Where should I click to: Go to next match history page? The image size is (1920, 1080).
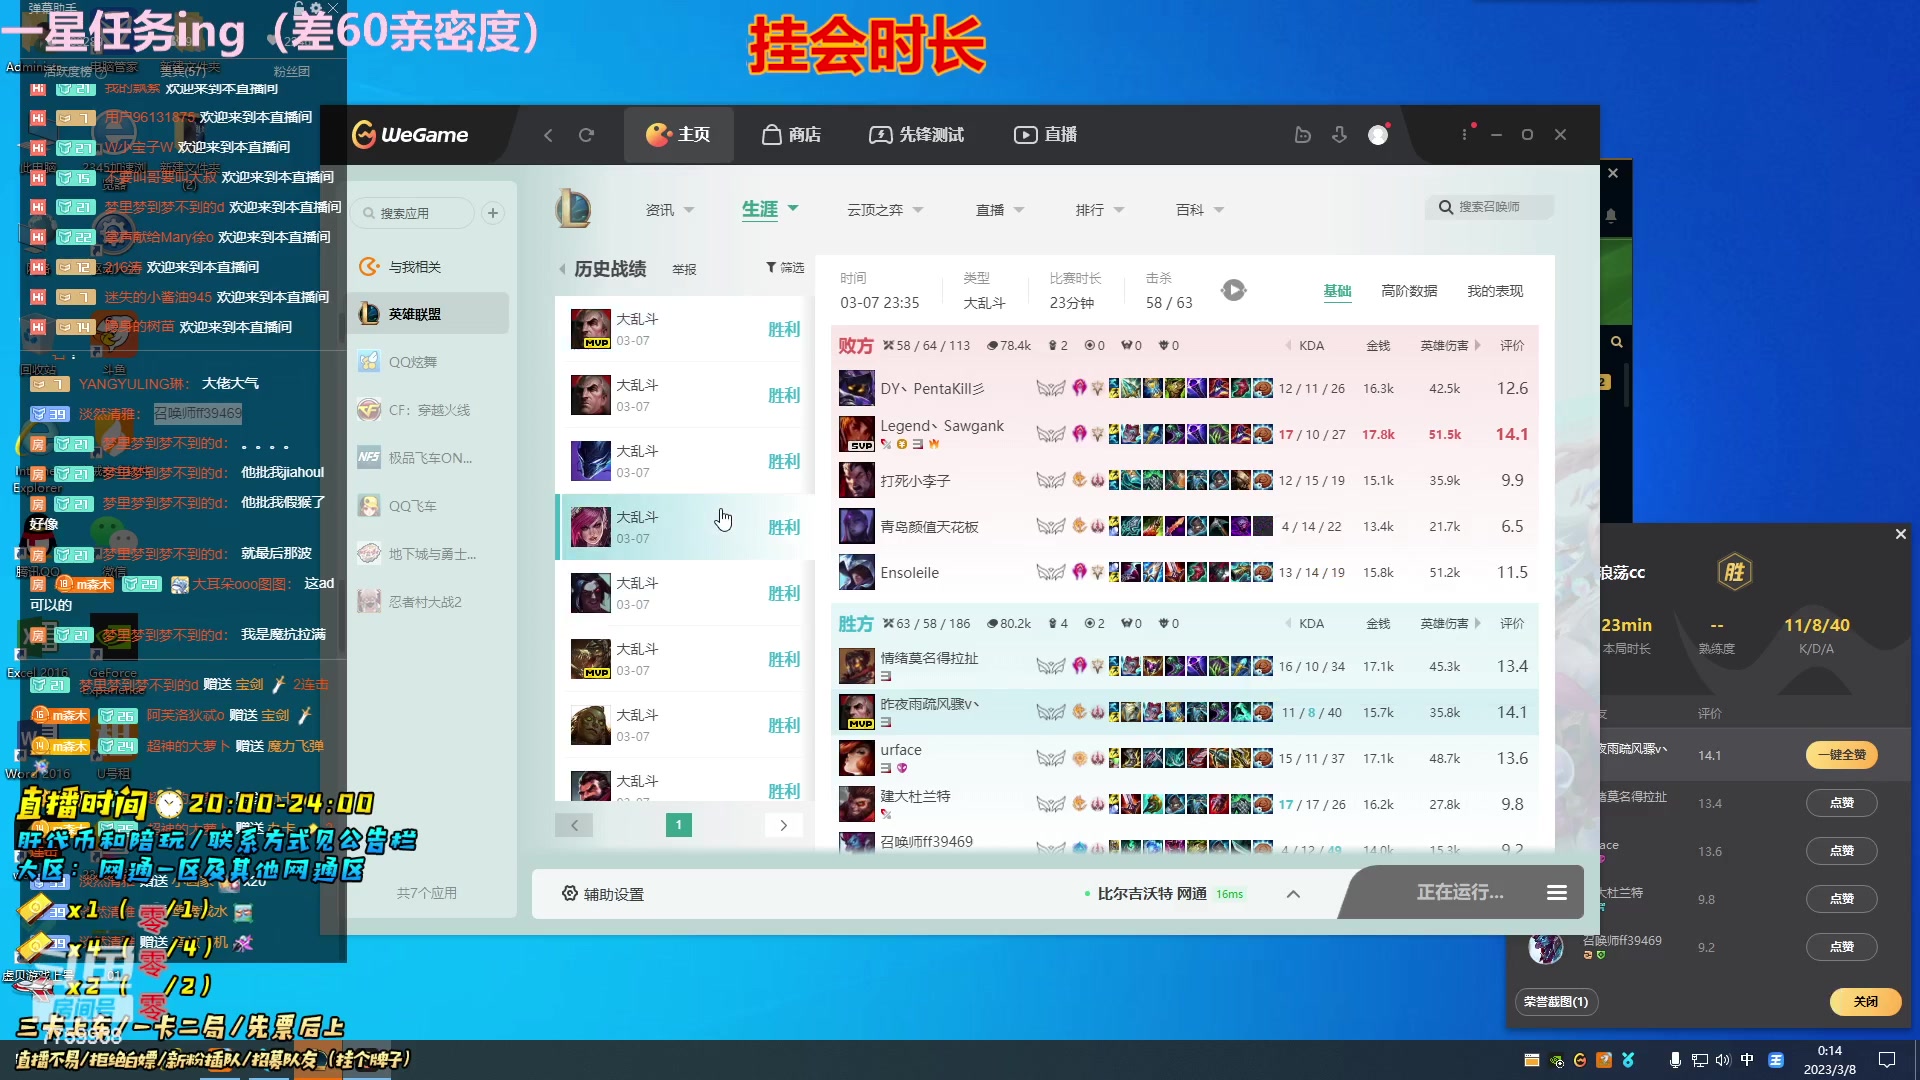[784, 825]
